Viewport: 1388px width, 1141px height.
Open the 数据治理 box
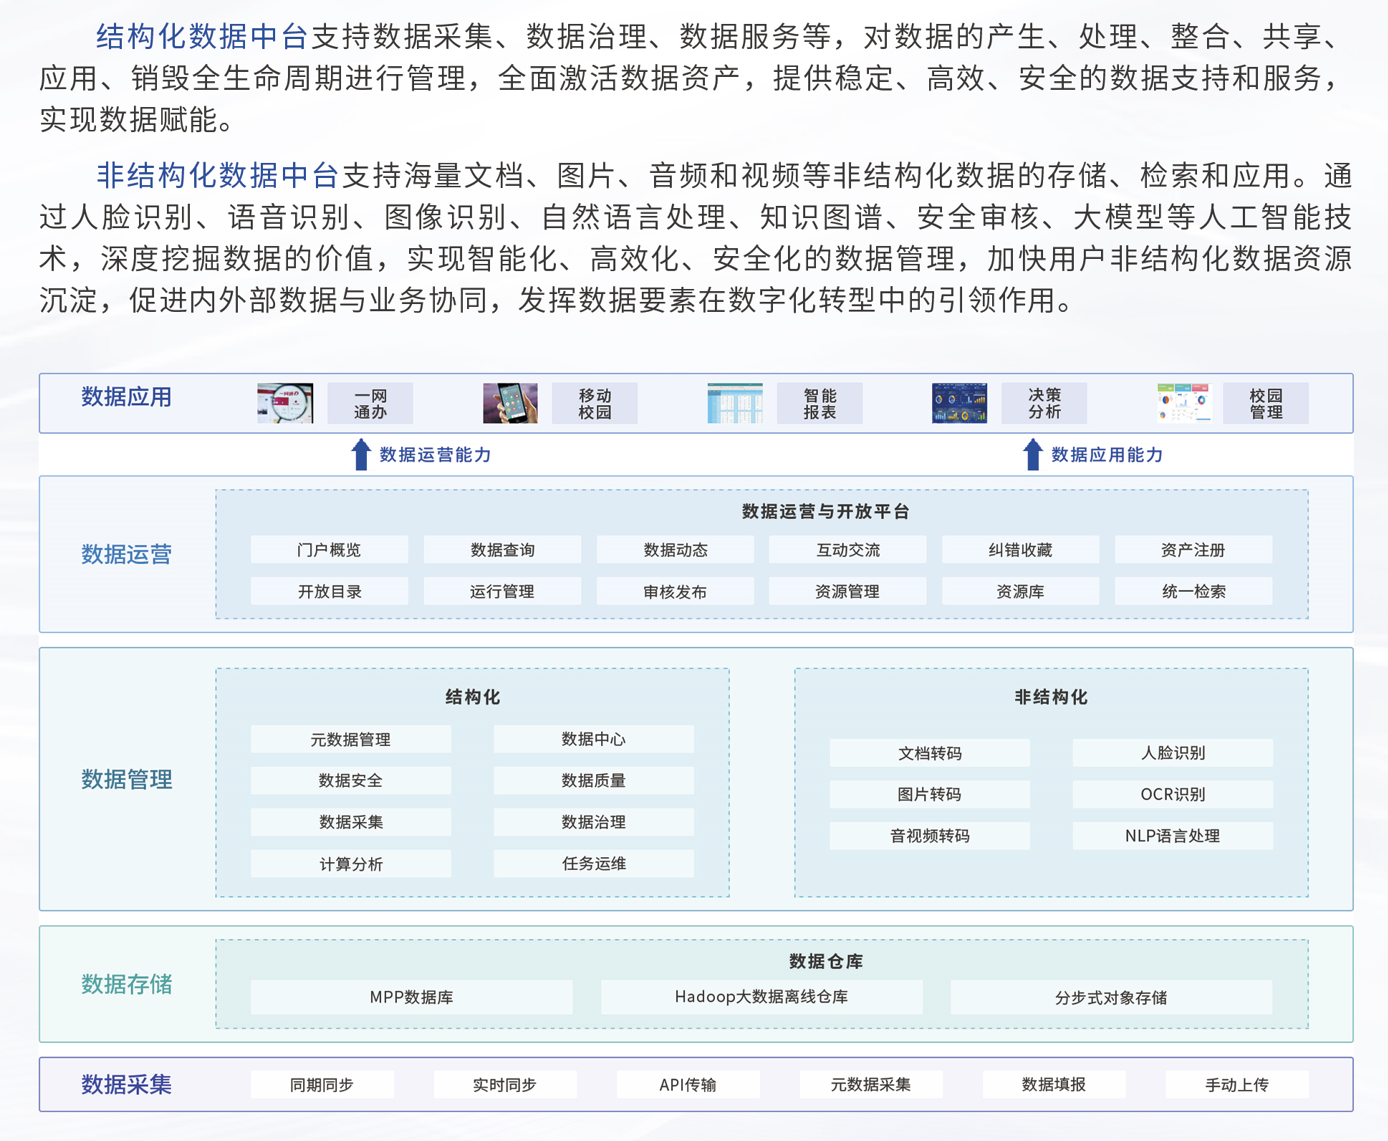point(593,822)
